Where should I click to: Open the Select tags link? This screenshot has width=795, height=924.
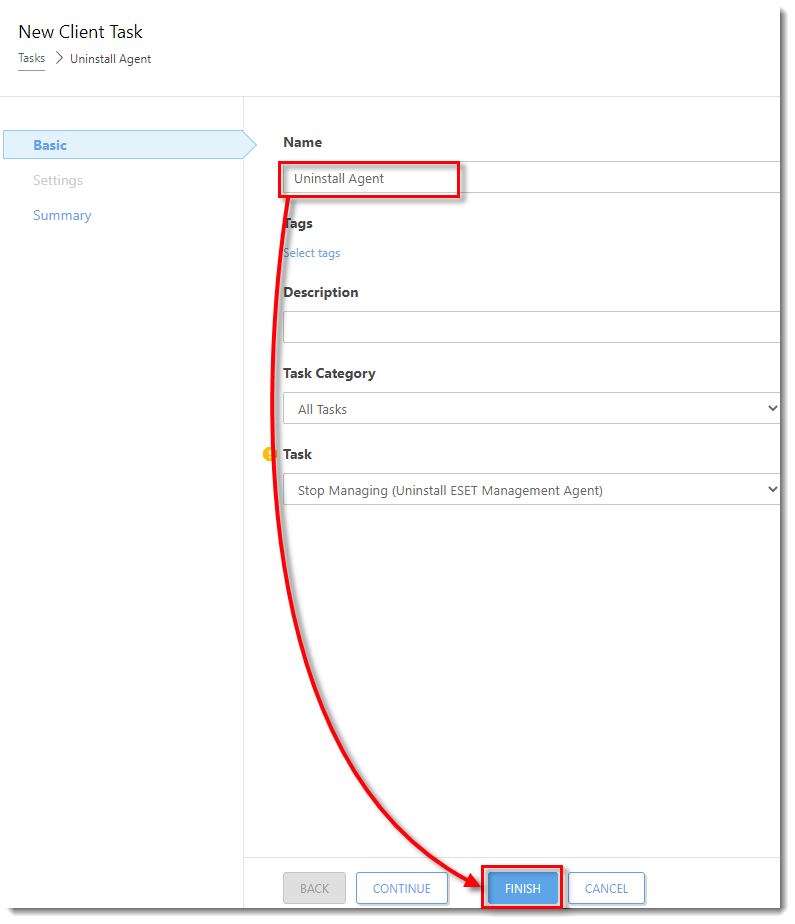[x=312, y=253]
